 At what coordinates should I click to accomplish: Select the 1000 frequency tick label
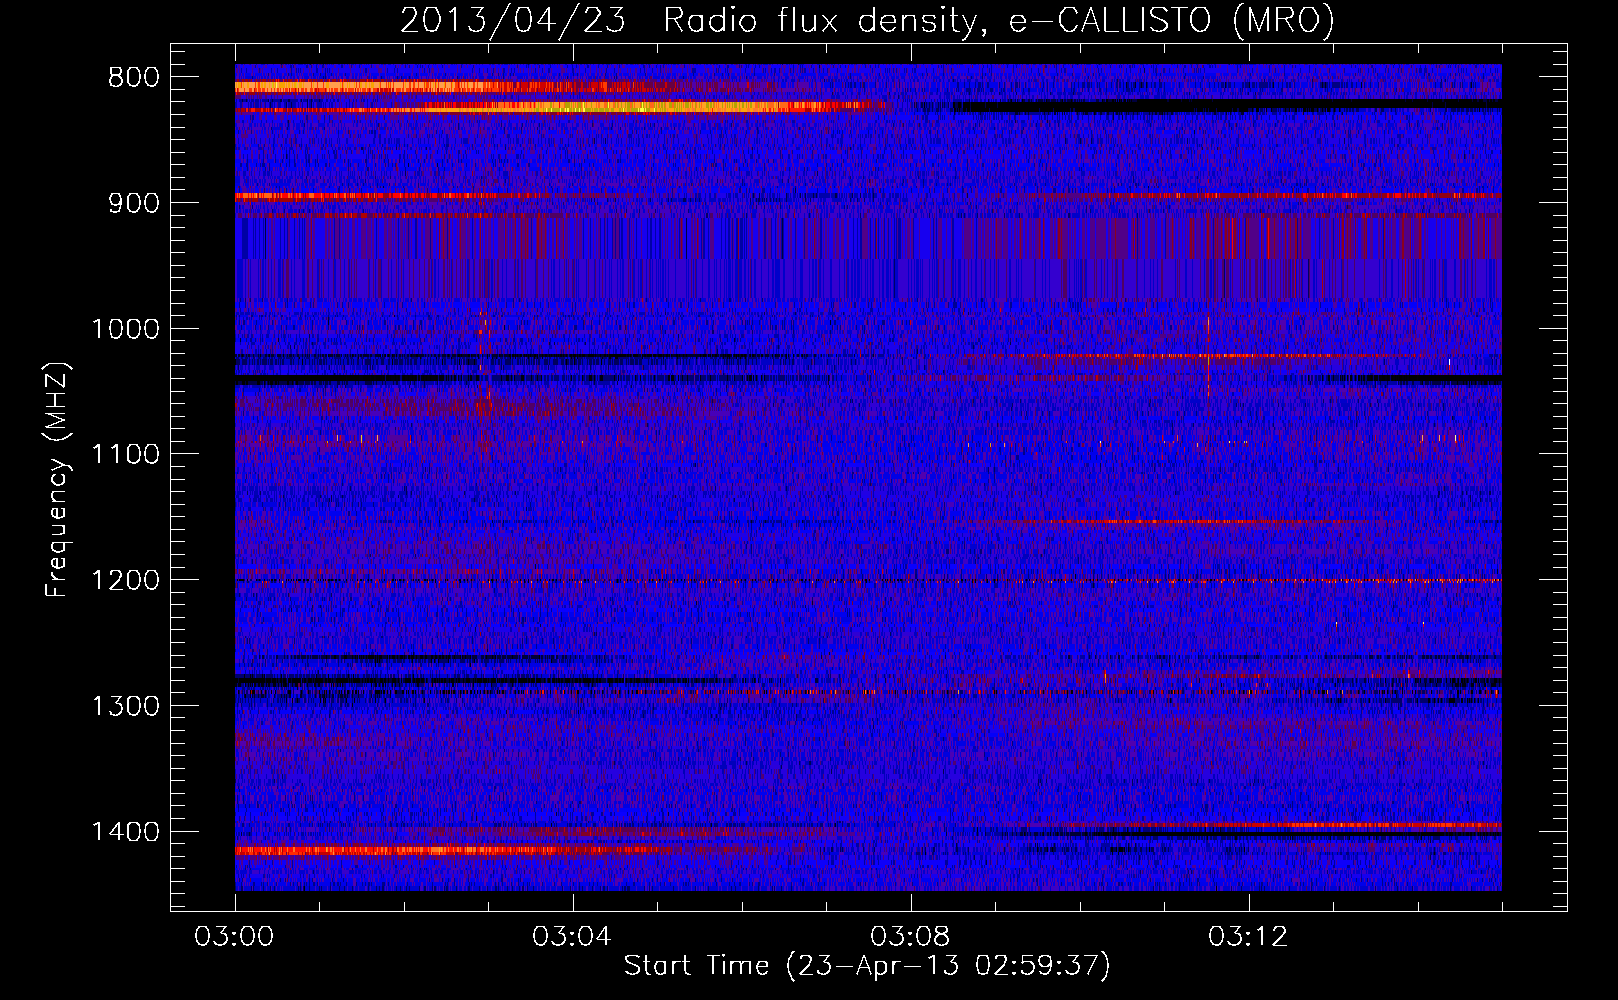pos(125,329)
